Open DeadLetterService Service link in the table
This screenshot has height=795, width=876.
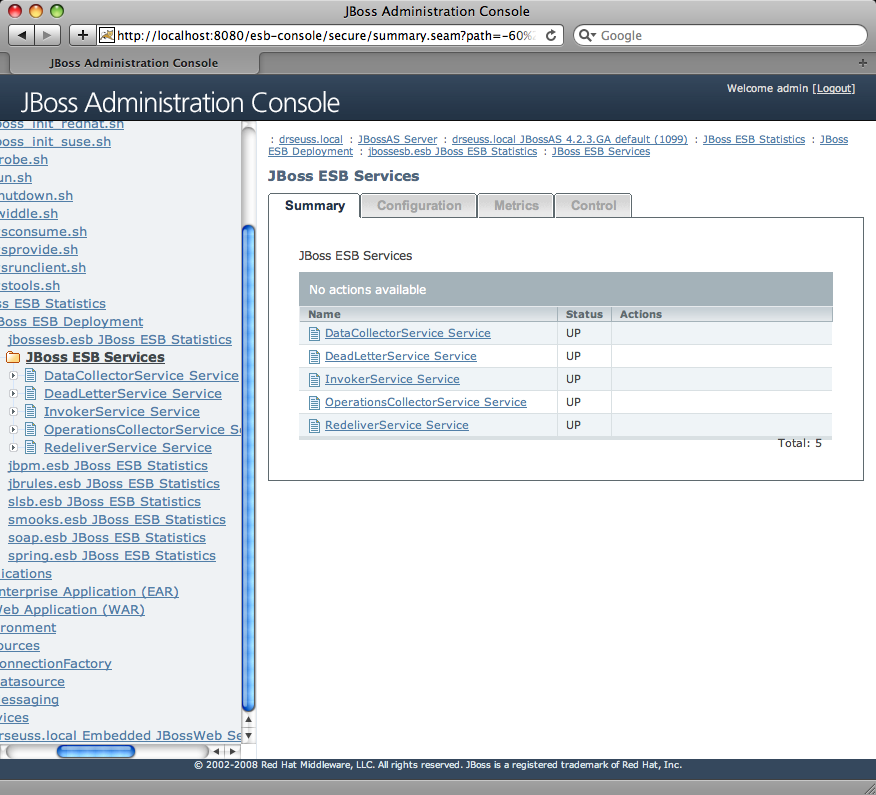401,356
